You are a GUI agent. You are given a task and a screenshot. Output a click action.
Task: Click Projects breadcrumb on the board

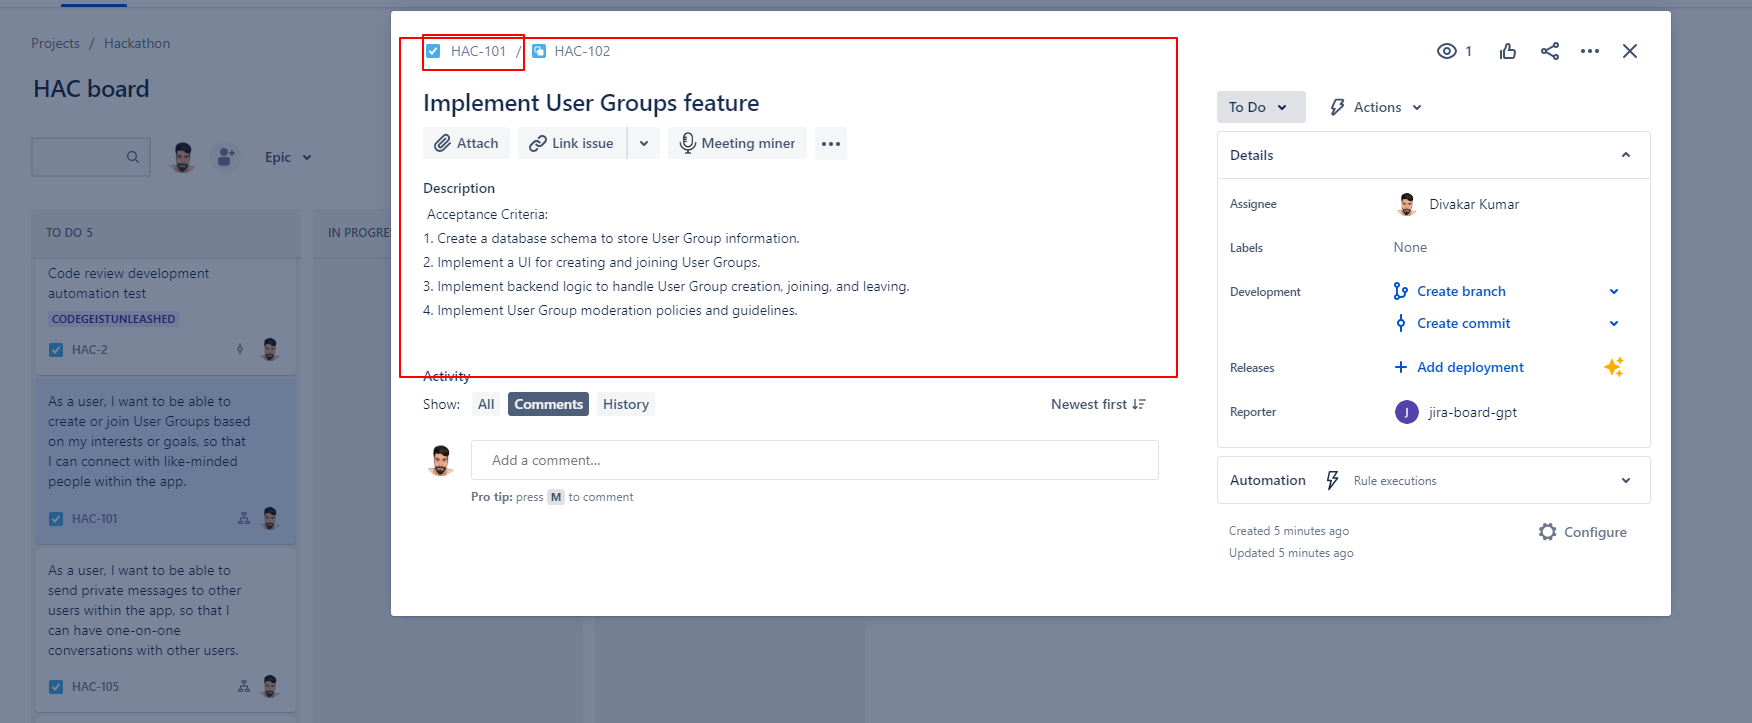55,43
